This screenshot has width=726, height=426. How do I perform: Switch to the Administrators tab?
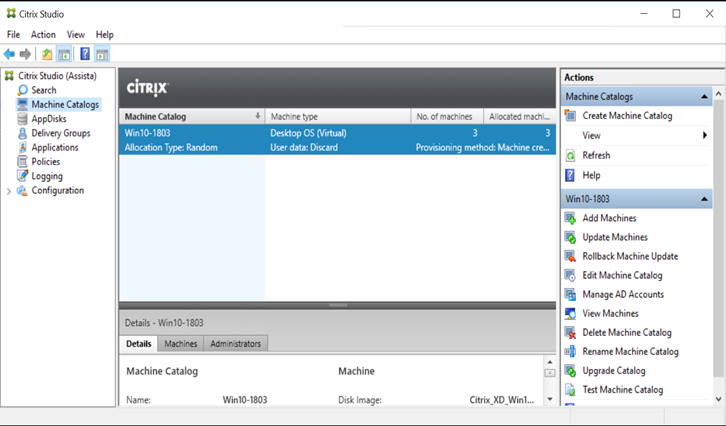(x=236, y=344)
